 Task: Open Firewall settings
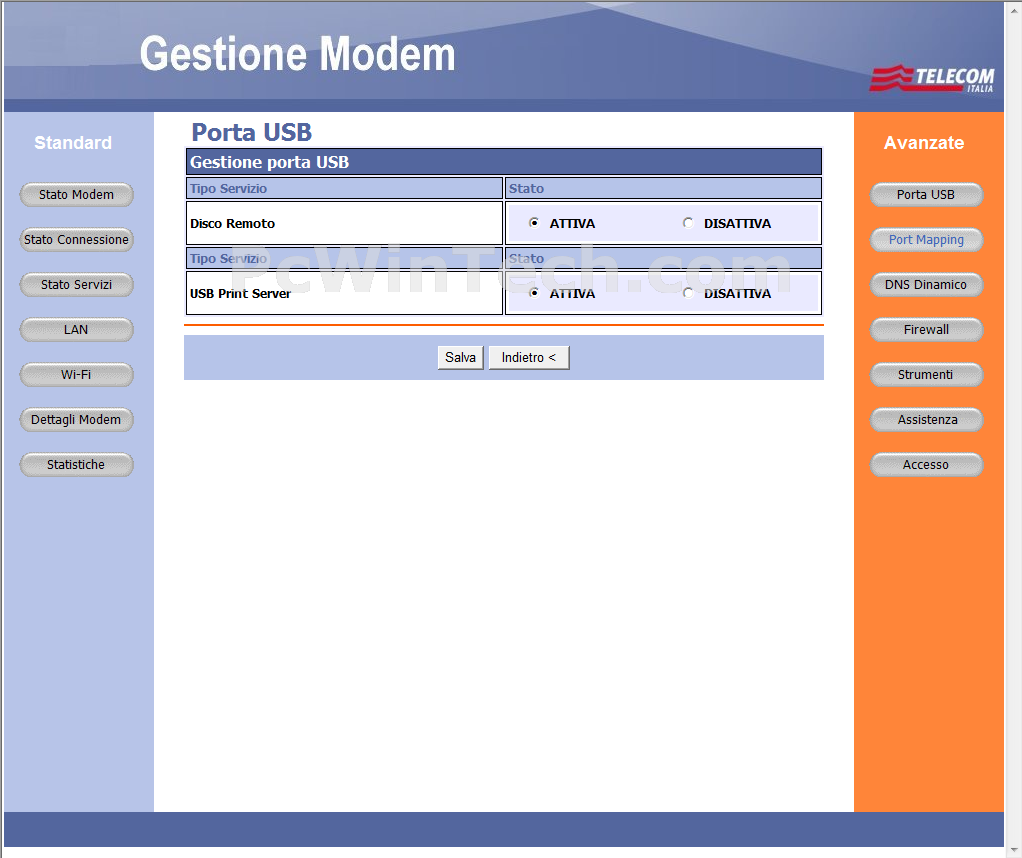coord(926,329)
